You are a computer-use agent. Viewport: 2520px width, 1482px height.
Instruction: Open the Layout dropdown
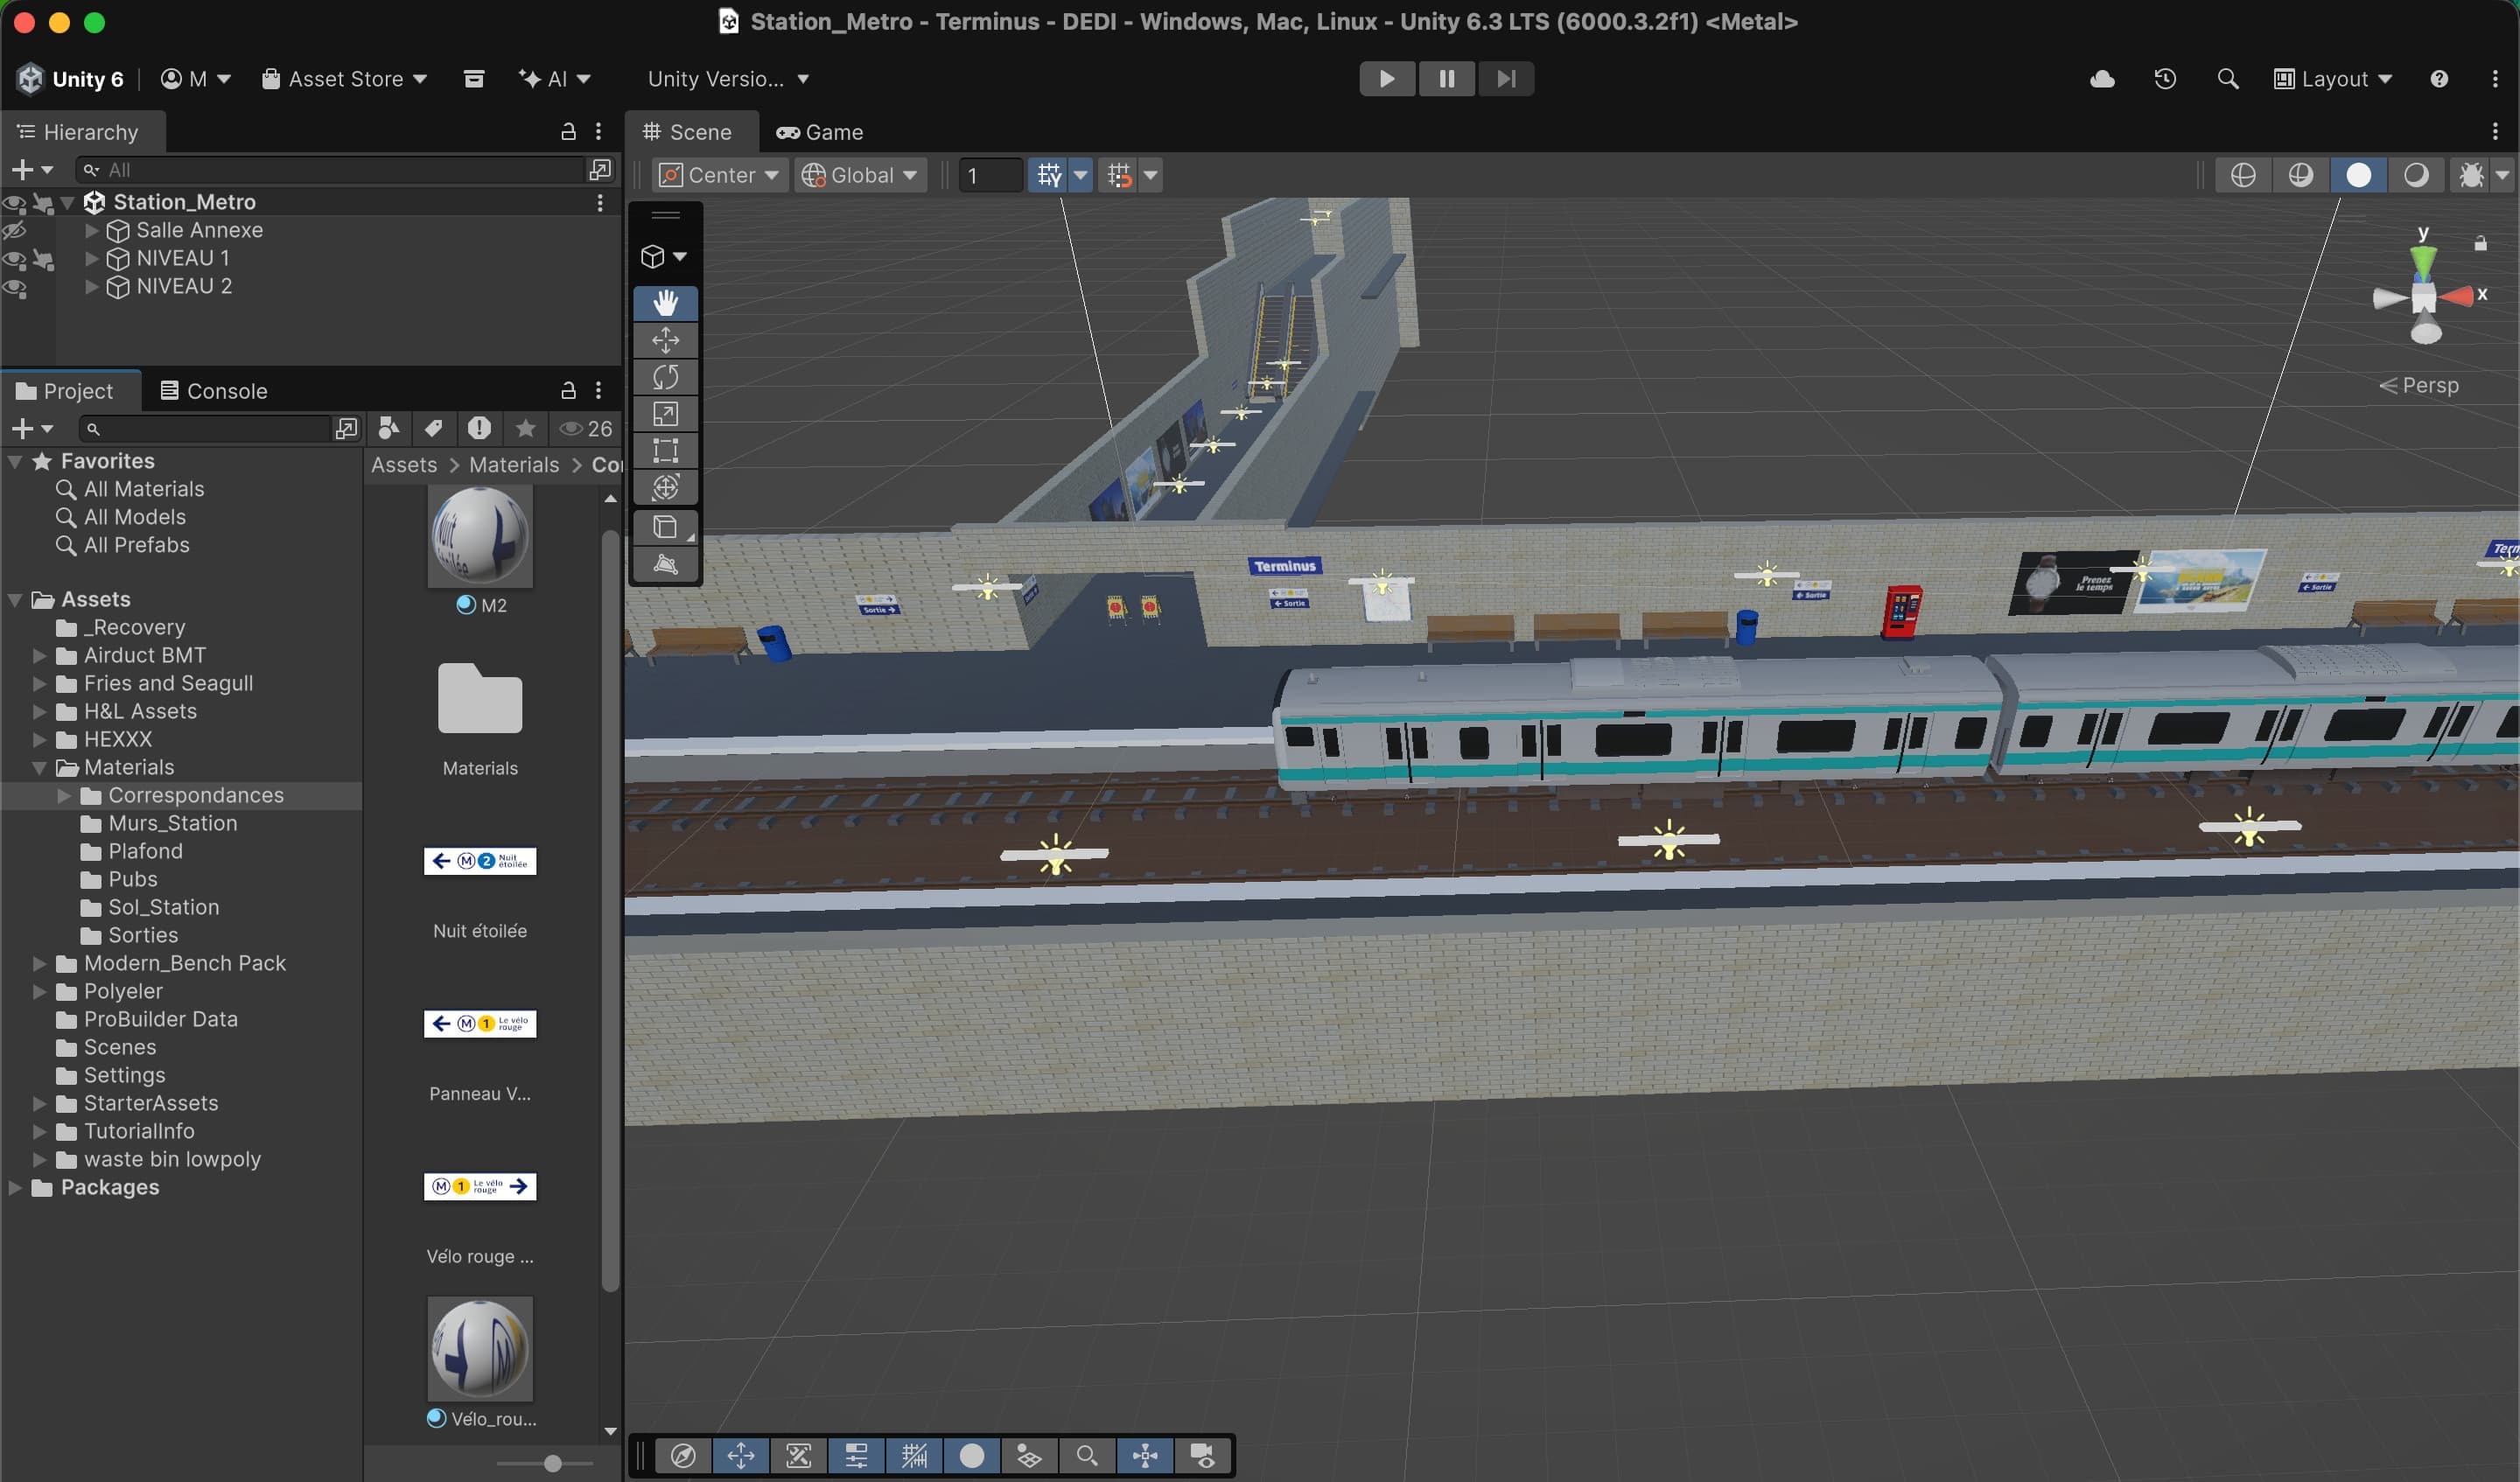2332,79
